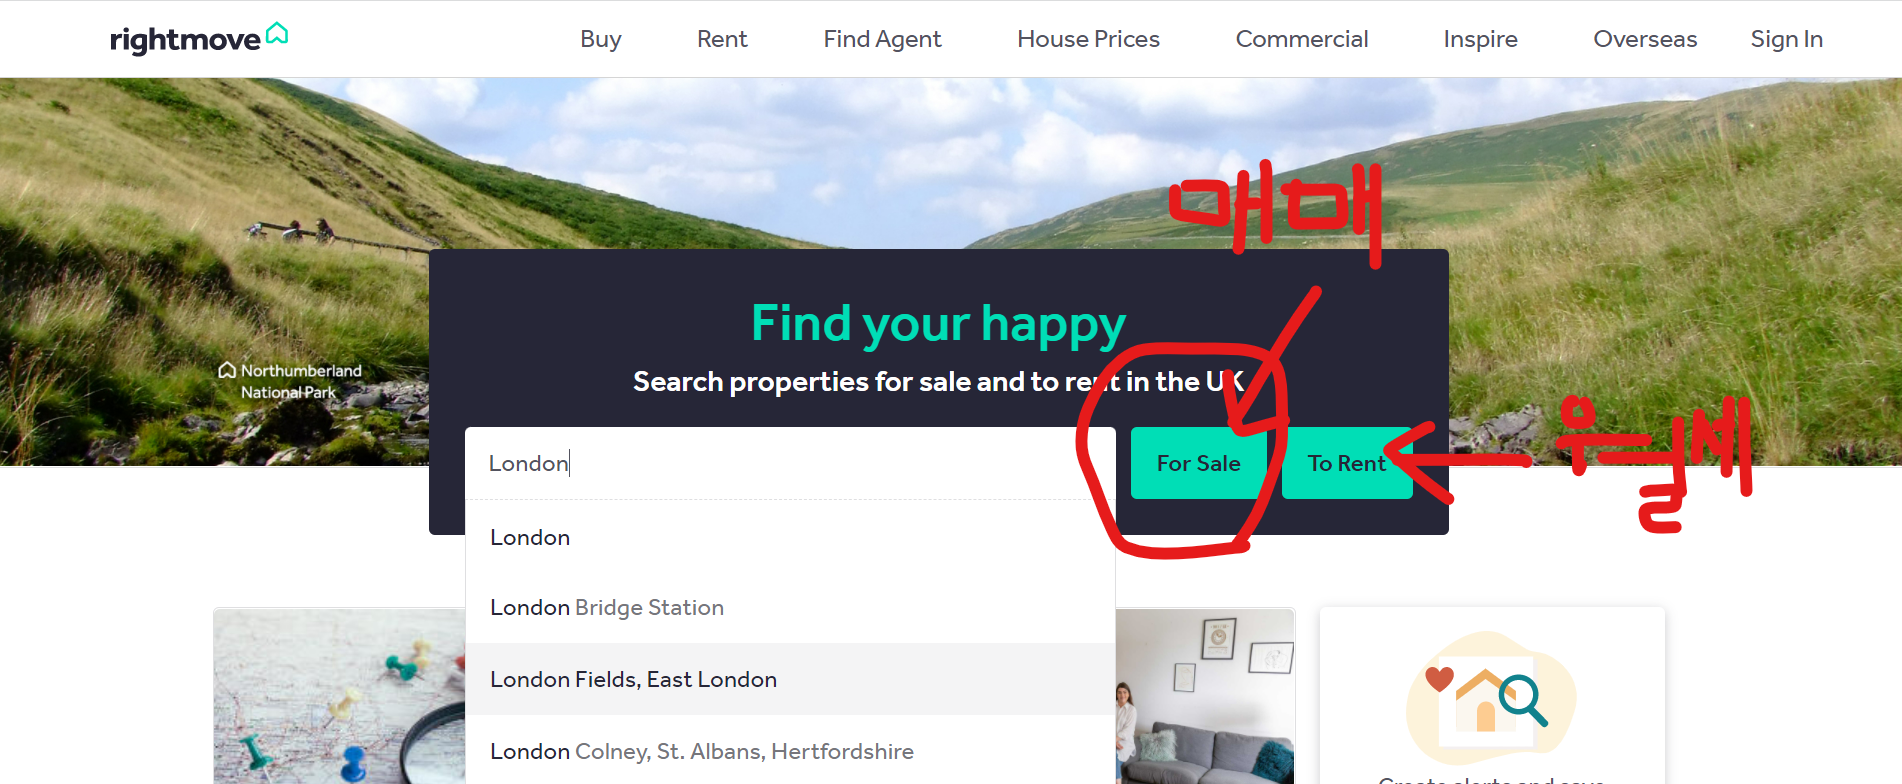Image resolution: width=1902 pixels, height=784 pixels.
Task: Open the Commercial section
Action: pyautogui.click(x=1302, y=39)
